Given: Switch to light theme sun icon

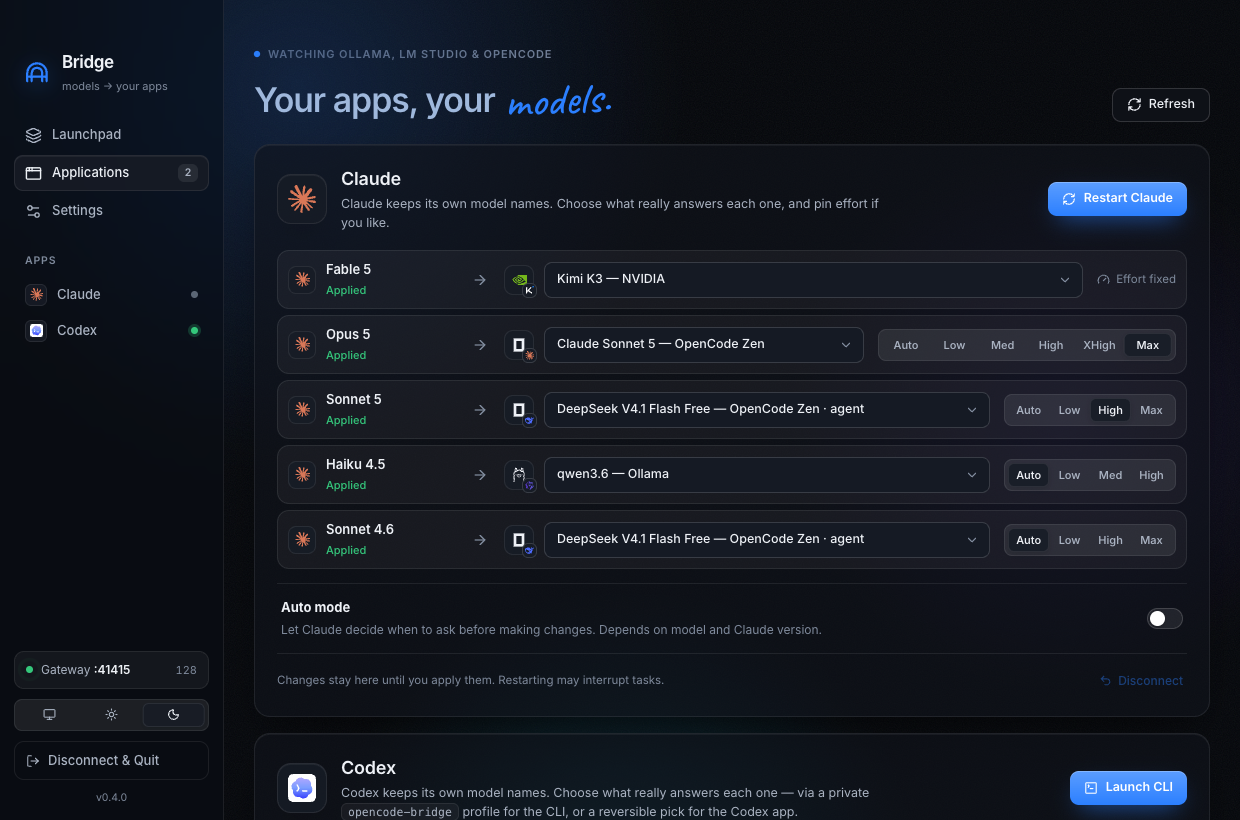Looking at the screenshot, I should coord(111,715).
